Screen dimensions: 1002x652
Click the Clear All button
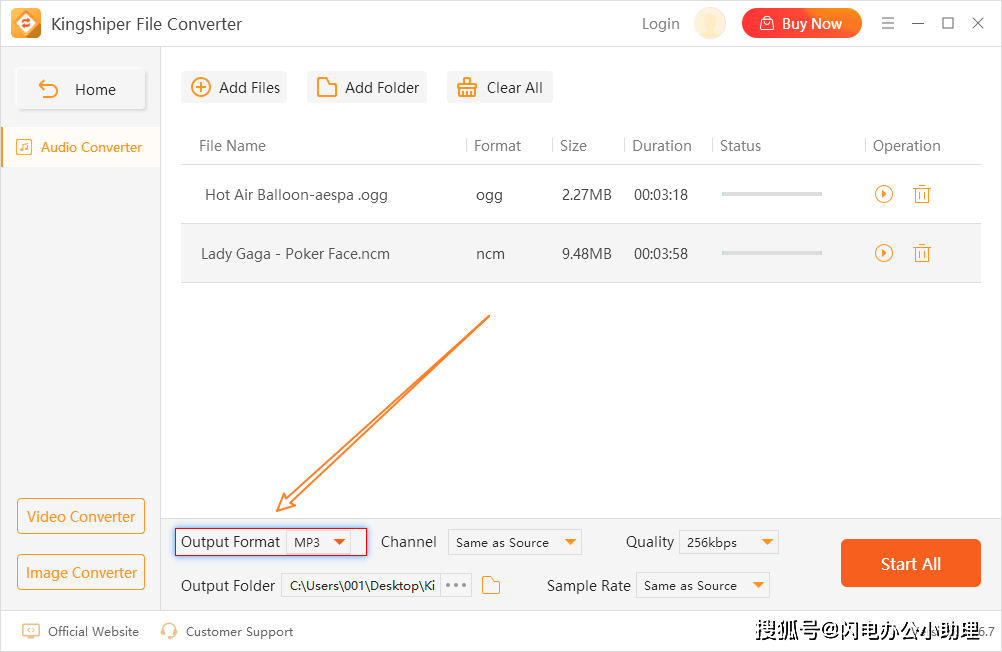pos(500,88)
